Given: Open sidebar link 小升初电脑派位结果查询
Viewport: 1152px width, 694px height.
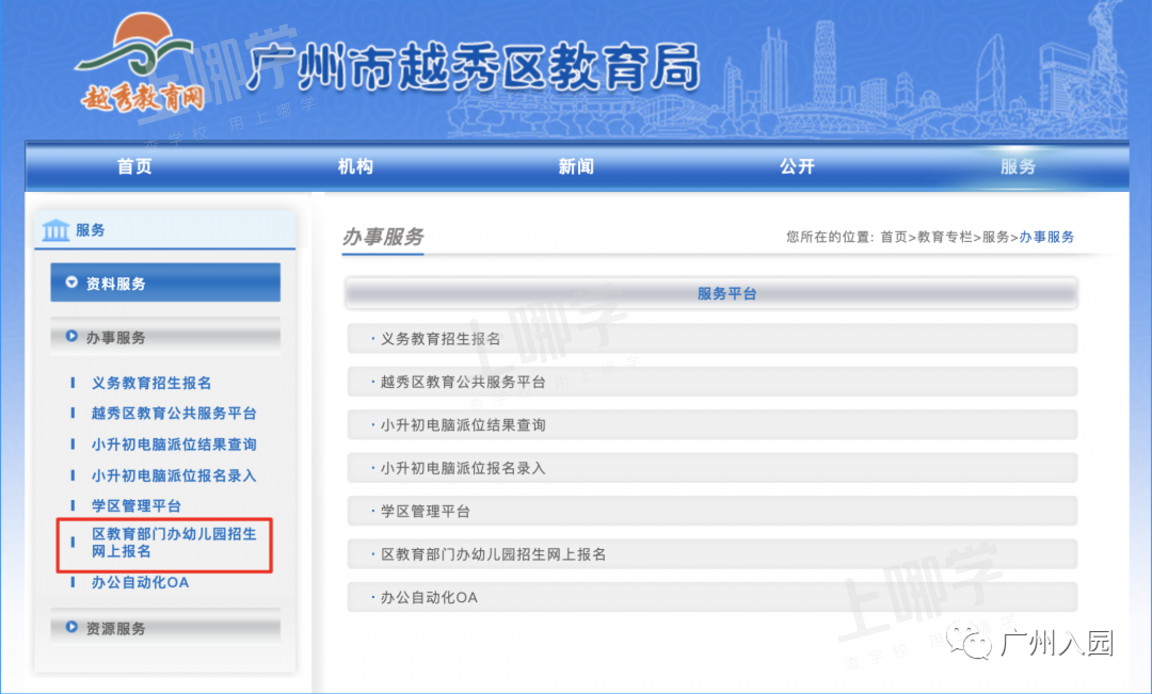Looking at the screenshot, I should [174, 444].
